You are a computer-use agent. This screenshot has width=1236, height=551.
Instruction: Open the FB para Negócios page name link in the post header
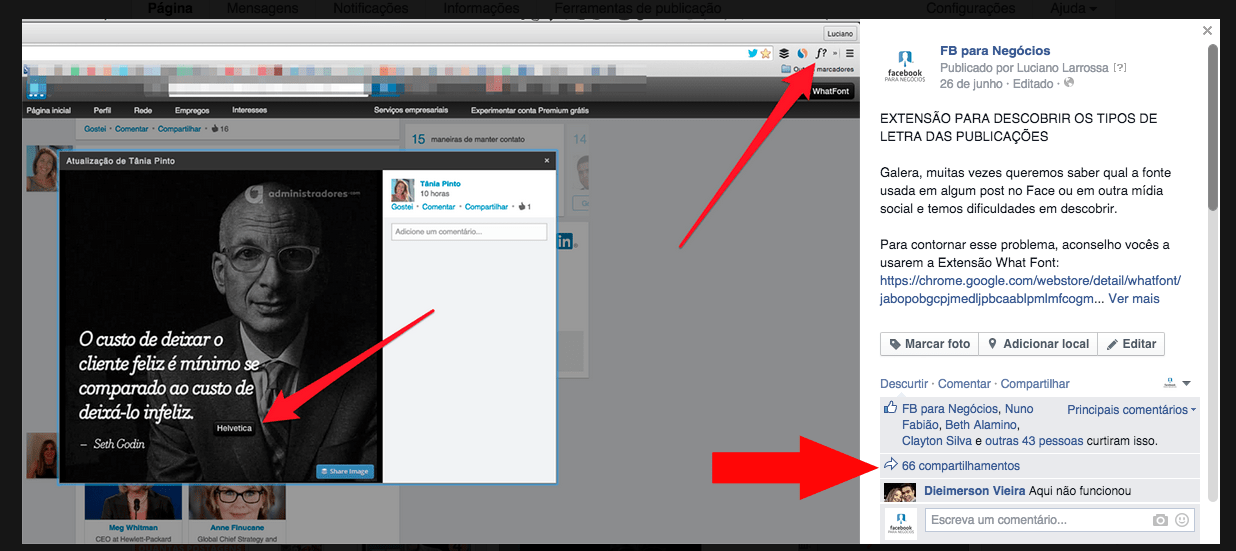coord(995,51)
